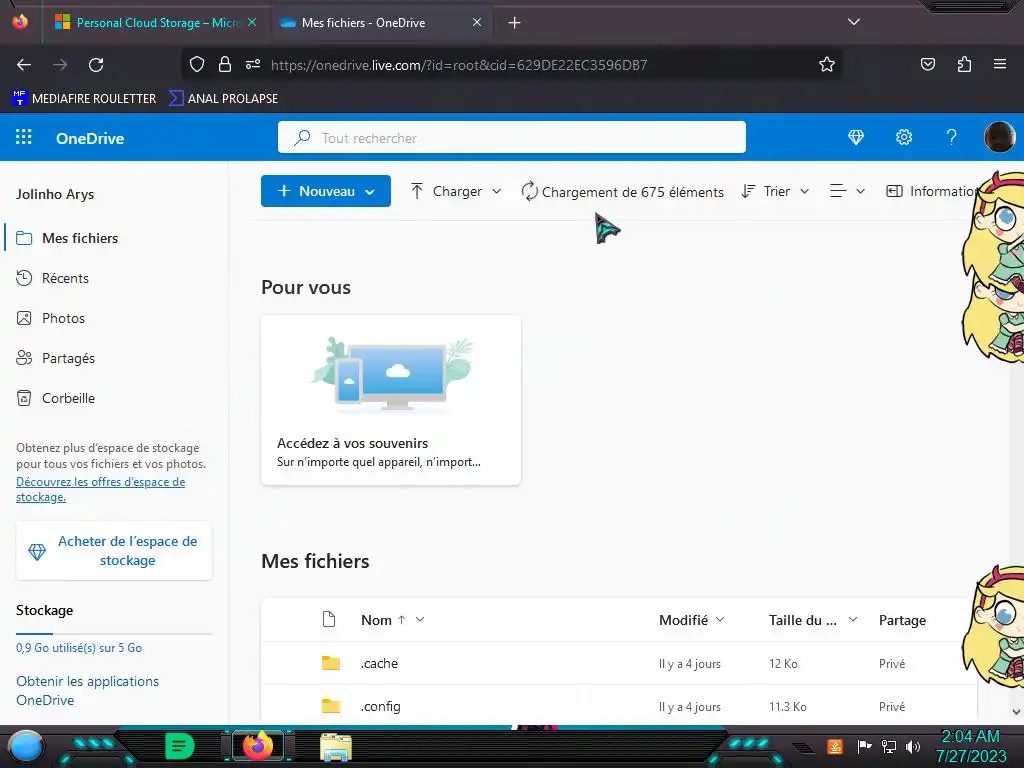Select Mes fichiers in the sidebar
The image size is (1024, 768).
click(x=80, y=238)
